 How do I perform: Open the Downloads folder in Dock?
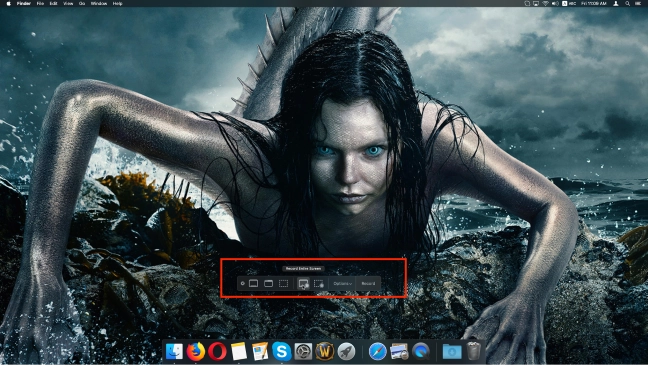tap(452, 351)
